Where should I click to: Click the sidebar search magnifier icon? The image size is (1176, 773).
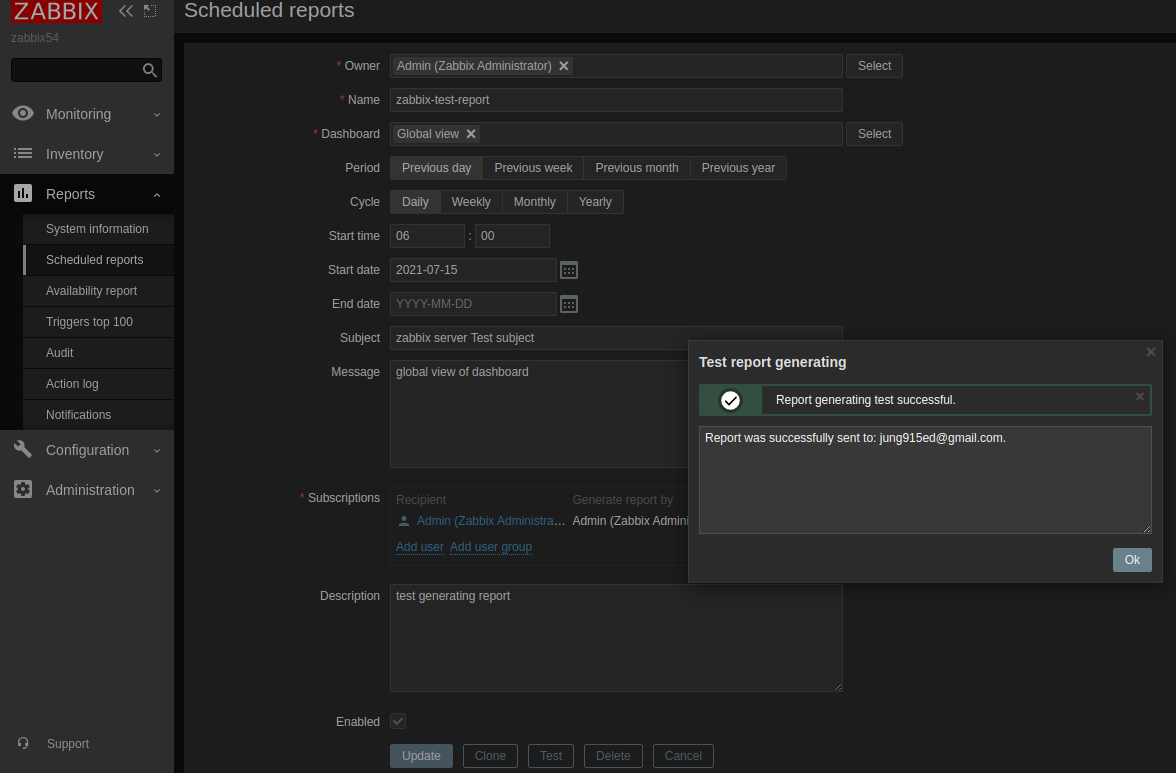pos(150,70)
